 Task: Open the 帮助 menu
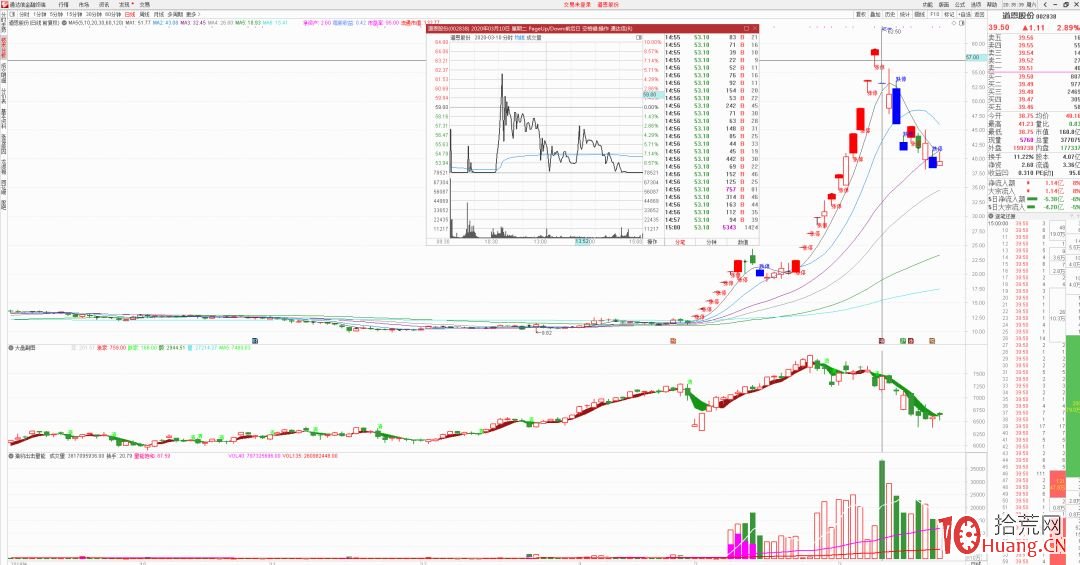click(x=991, y=5)
